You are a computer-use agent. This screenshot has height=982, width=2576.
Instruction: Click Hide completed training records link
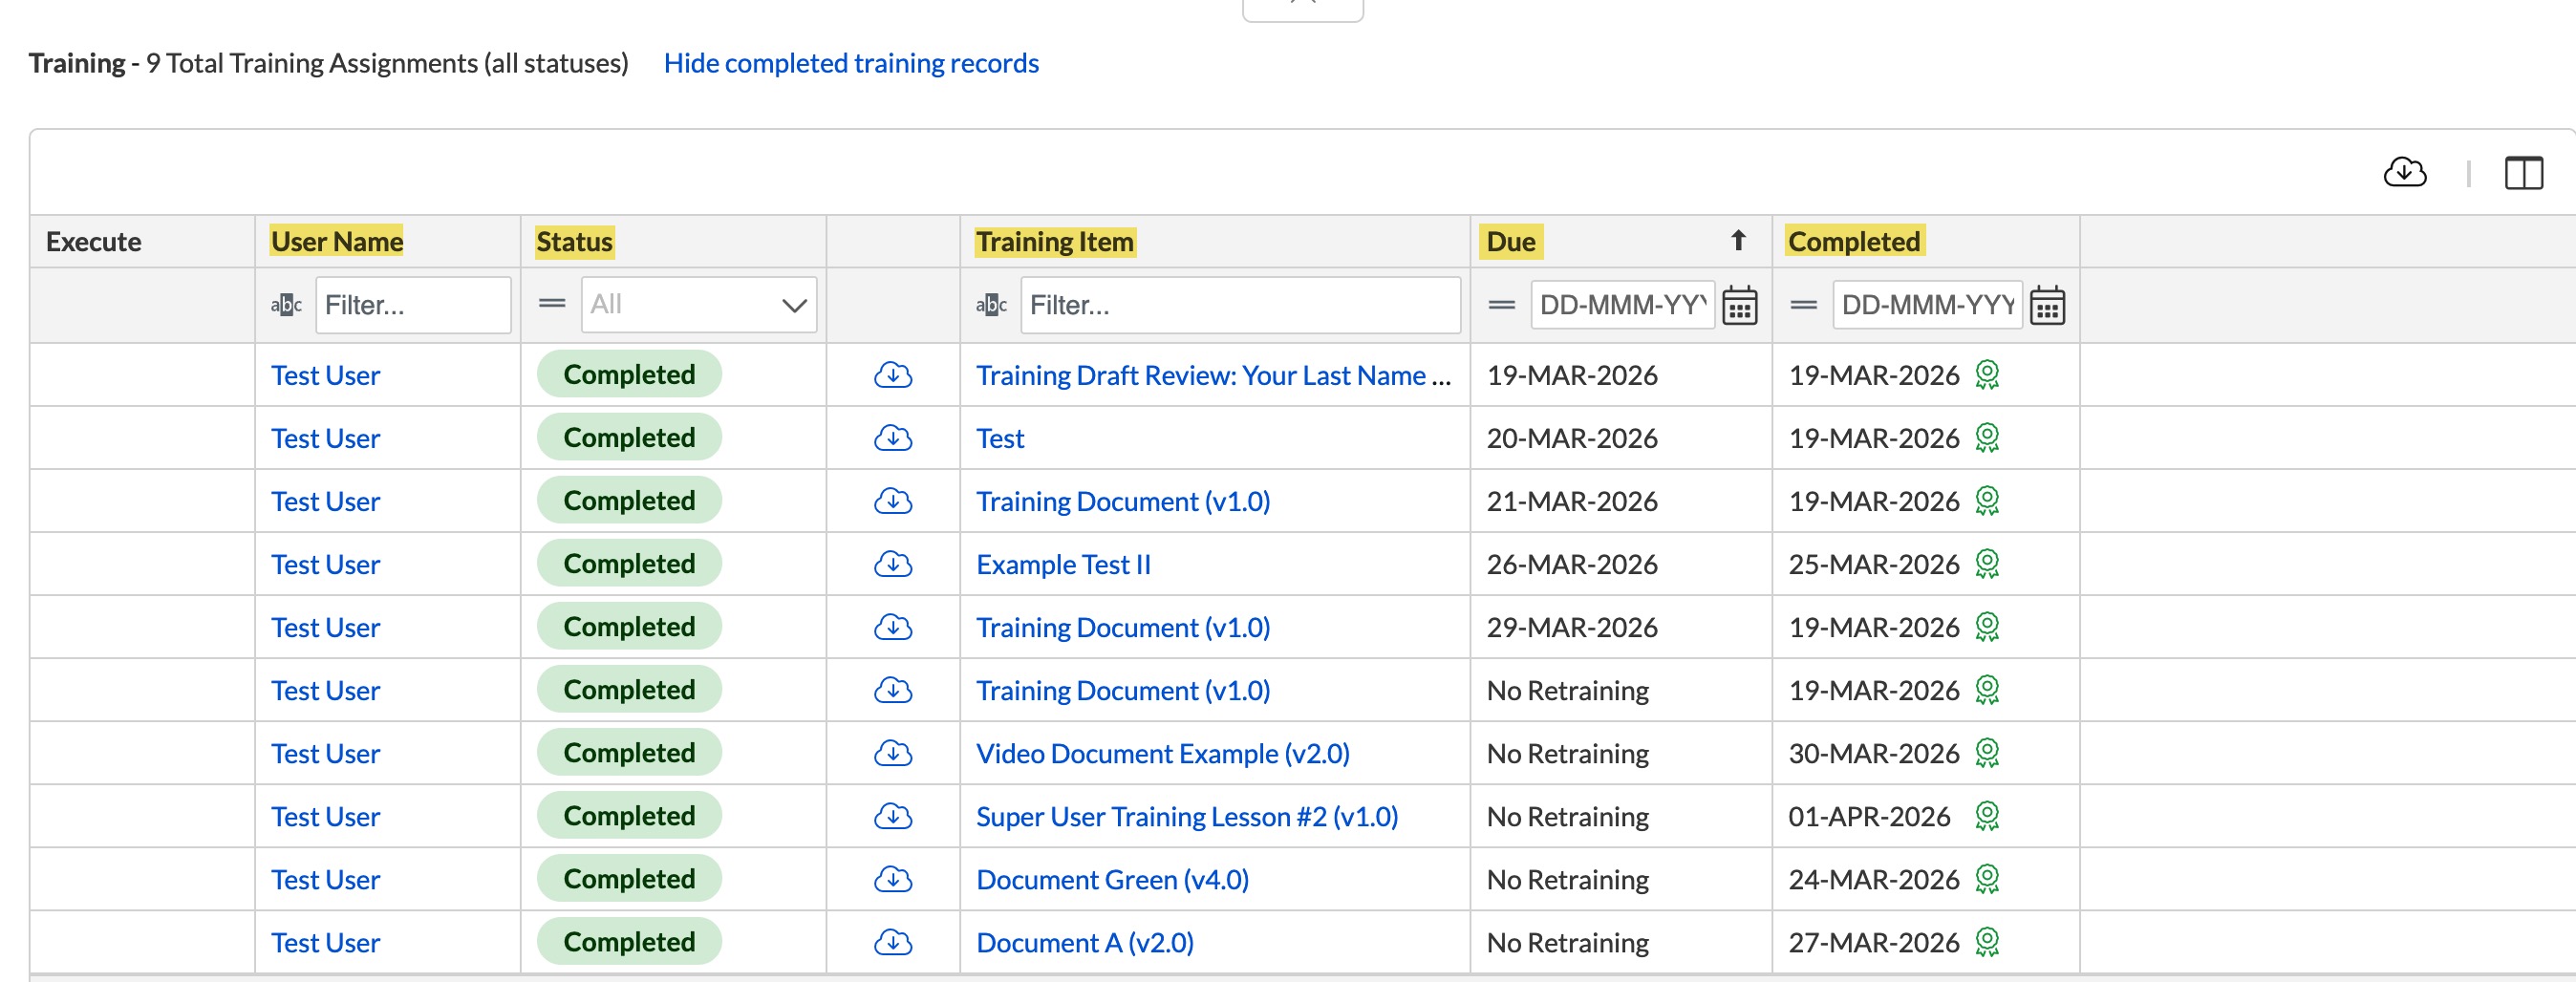(x=851, y=63)
